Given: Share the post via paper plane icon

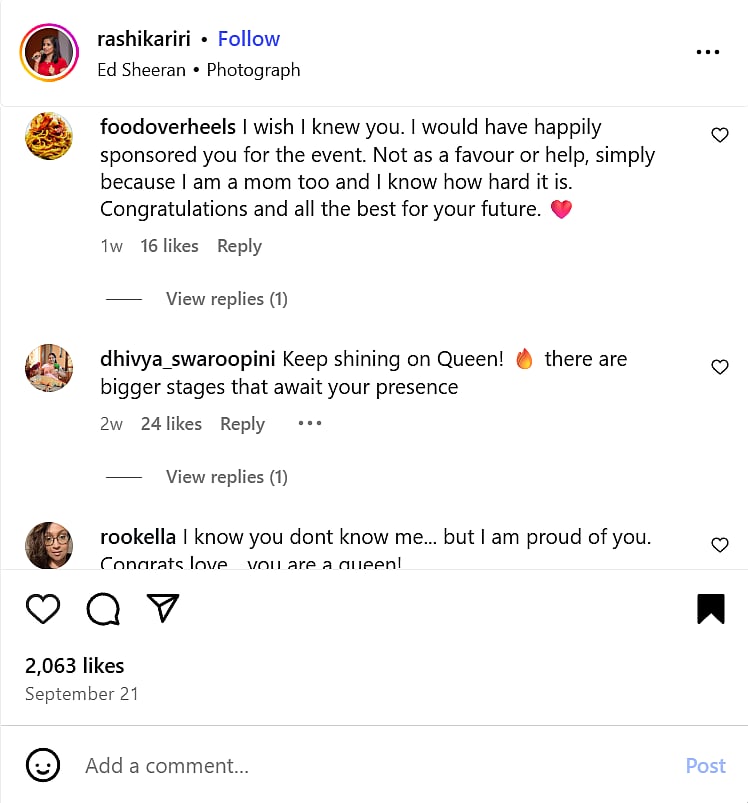Looking at the screenshot, I should pos(163,608).
